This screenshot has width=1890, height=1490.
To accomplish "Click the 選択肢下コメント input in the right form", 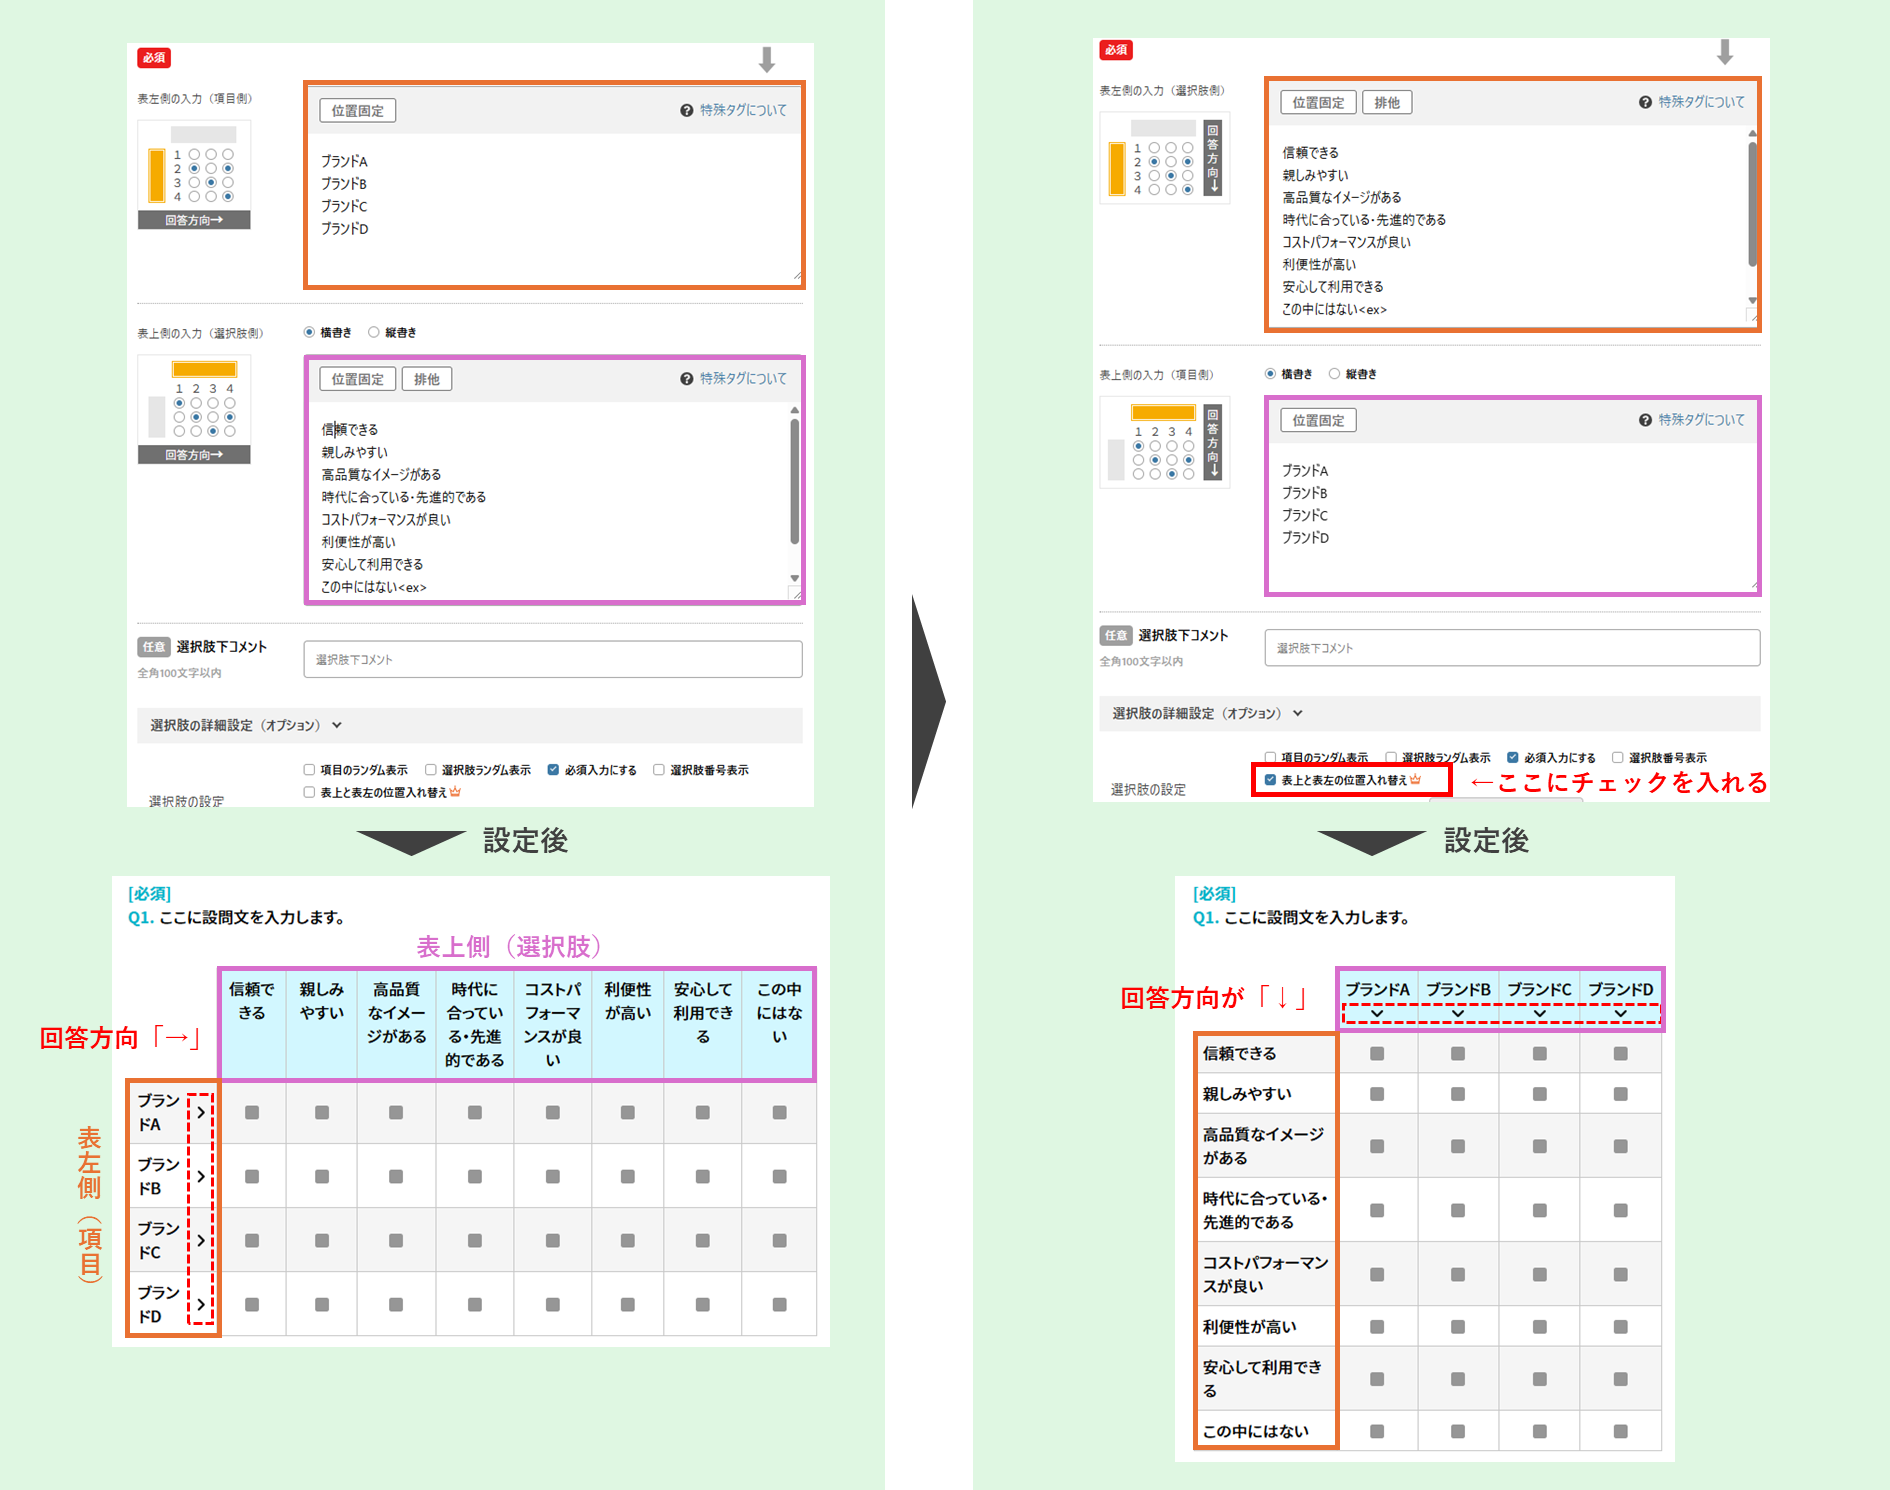I will click(1511, 648).
